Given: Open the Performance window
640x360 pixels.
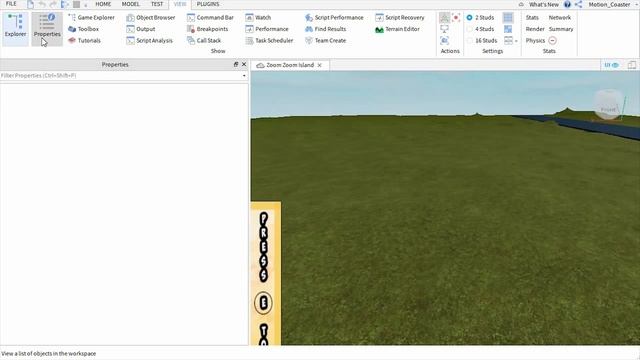Looking at the screenshot, I should pos(267,29).
